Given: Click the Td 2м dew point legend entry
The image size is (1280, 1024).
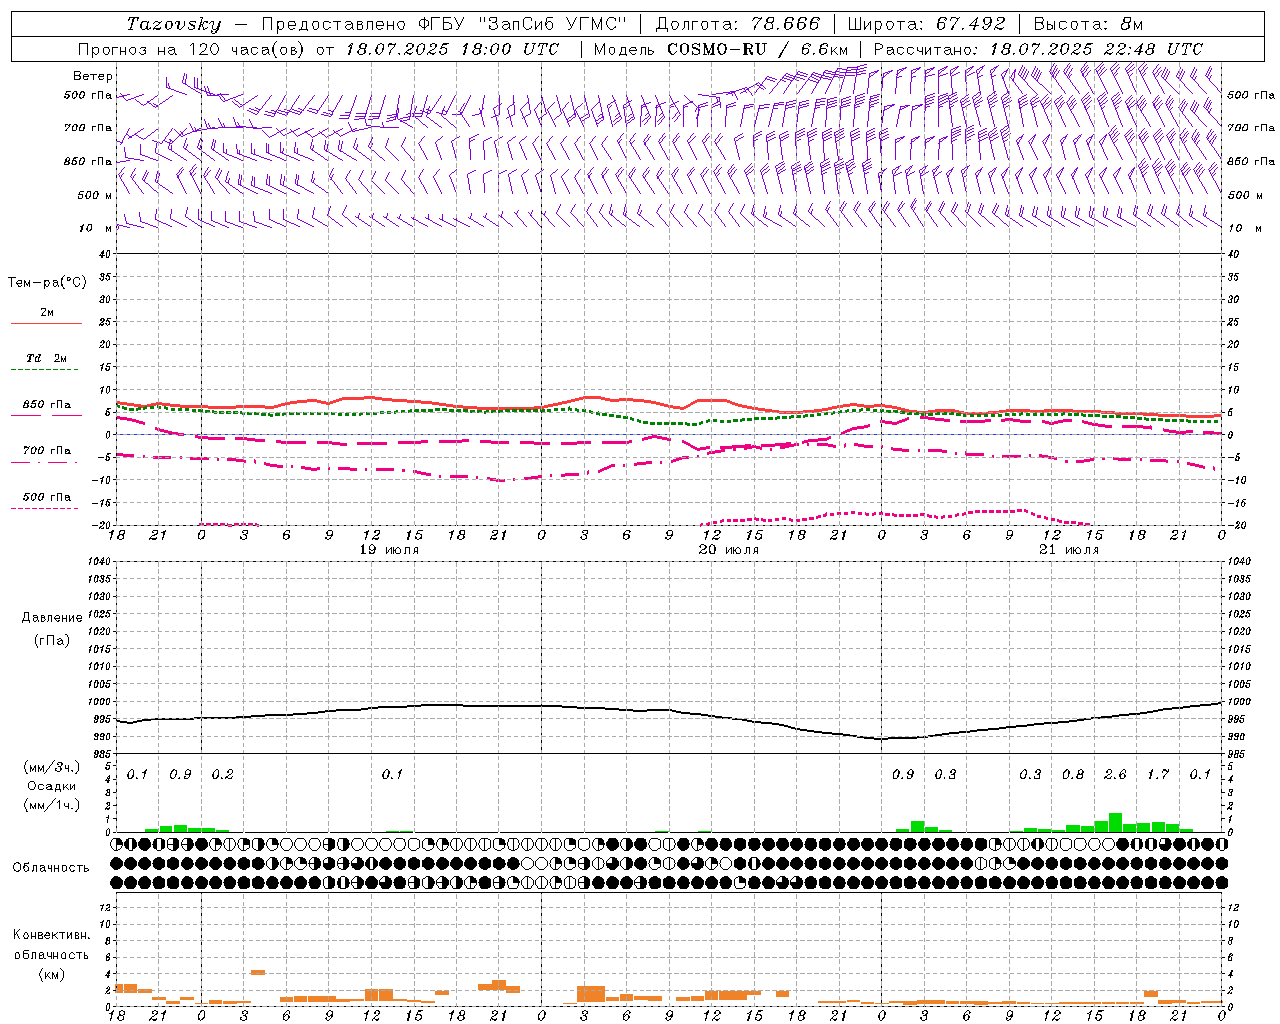Looking at the screenshot, I should tap(47, 358).
